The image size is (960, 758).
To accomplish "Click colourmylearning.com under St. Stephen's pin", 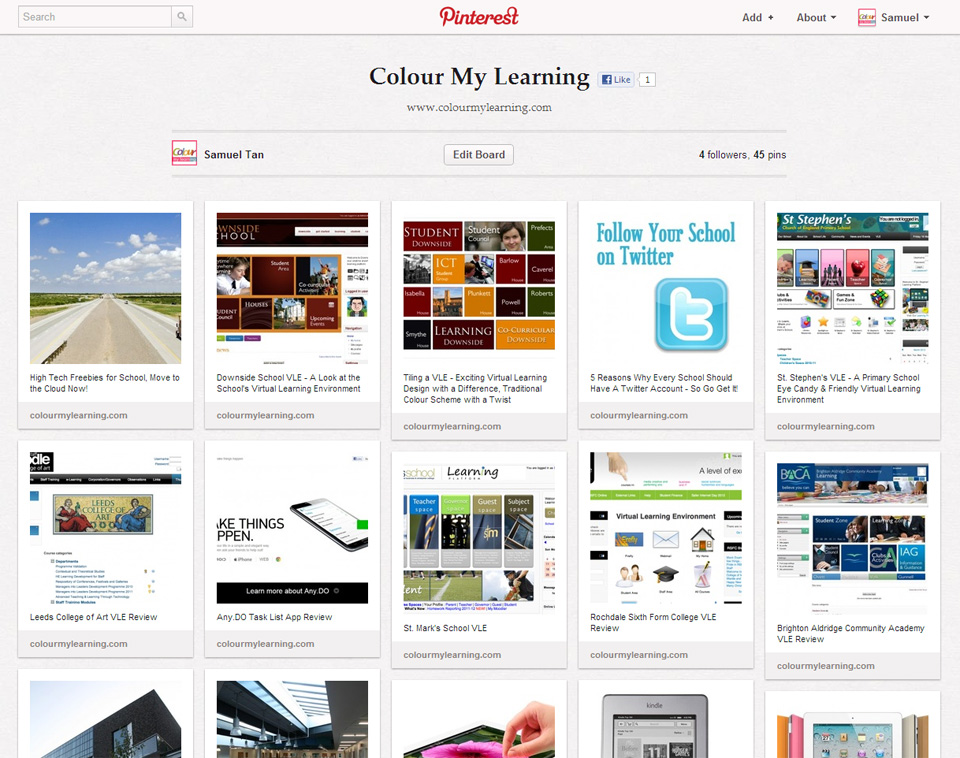I will (x=825, y=426).
